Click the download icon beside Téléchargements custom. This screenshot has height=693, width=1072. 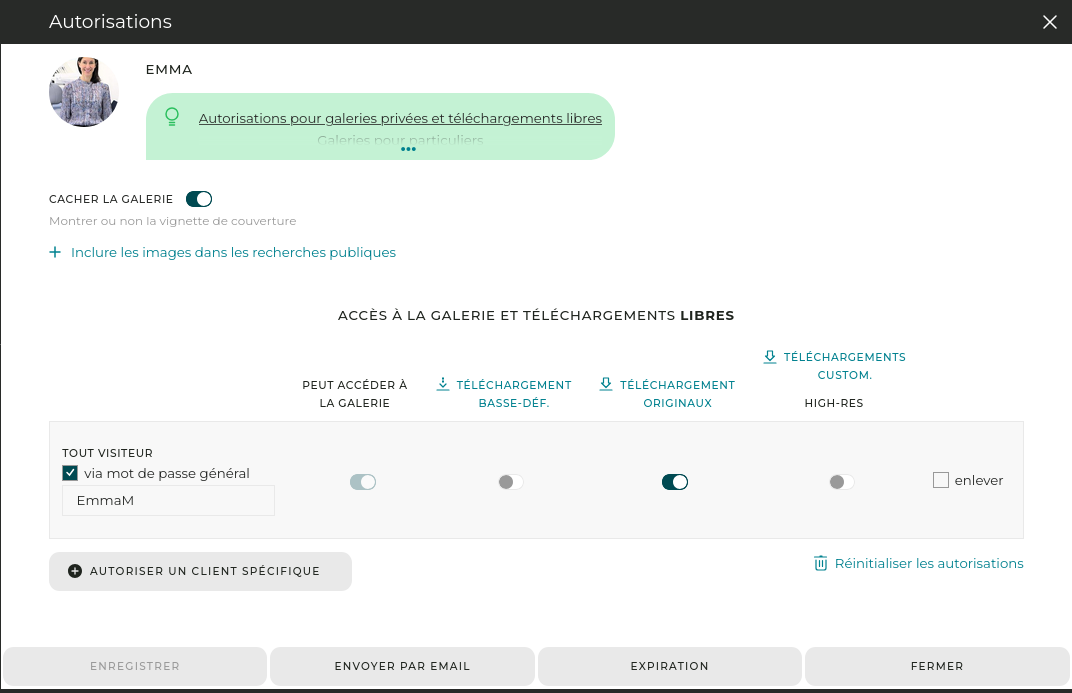click(769, 356)
